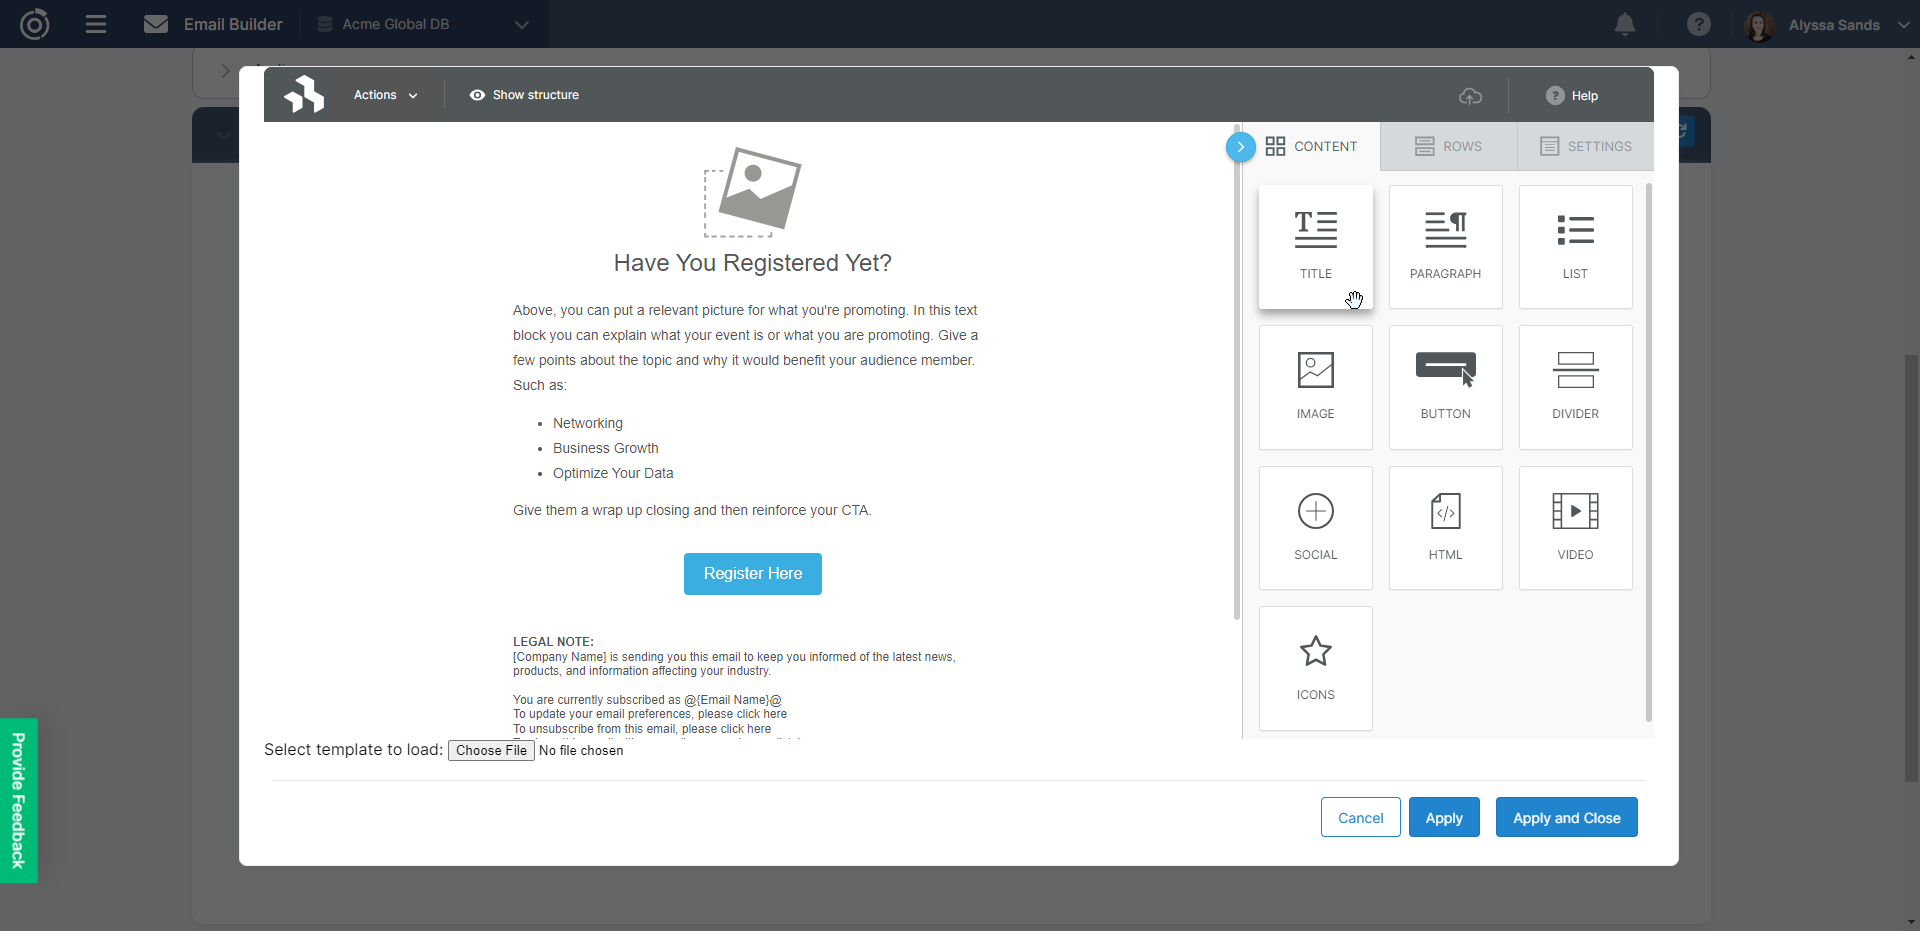Screen dimensions: 1920x931
Task: Choose the Image content block
Action: (x=1315, y=387)
